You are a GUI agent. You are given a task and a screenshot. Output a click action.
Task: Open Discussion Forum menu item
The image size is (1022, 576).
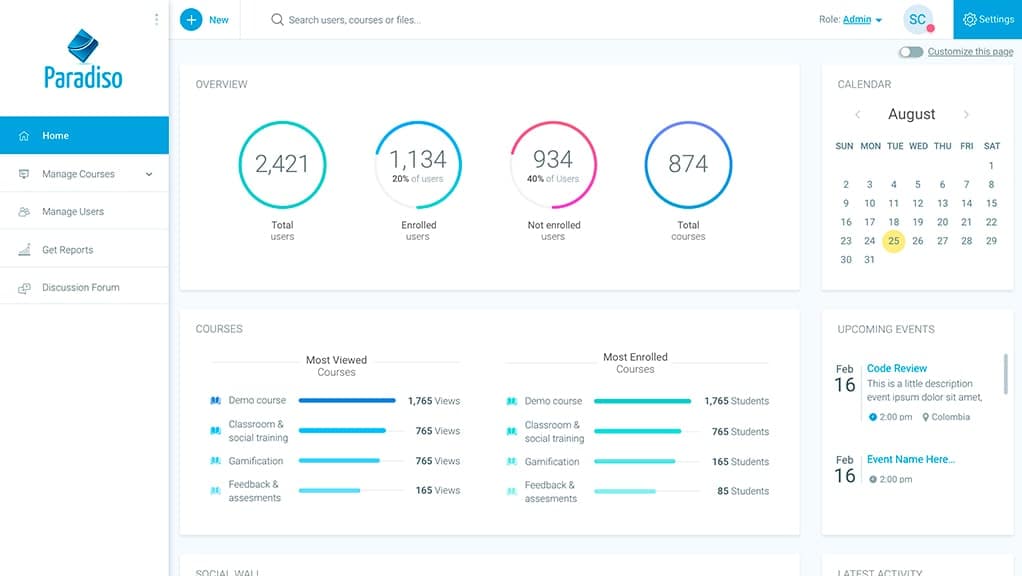[x=84, y=287]
